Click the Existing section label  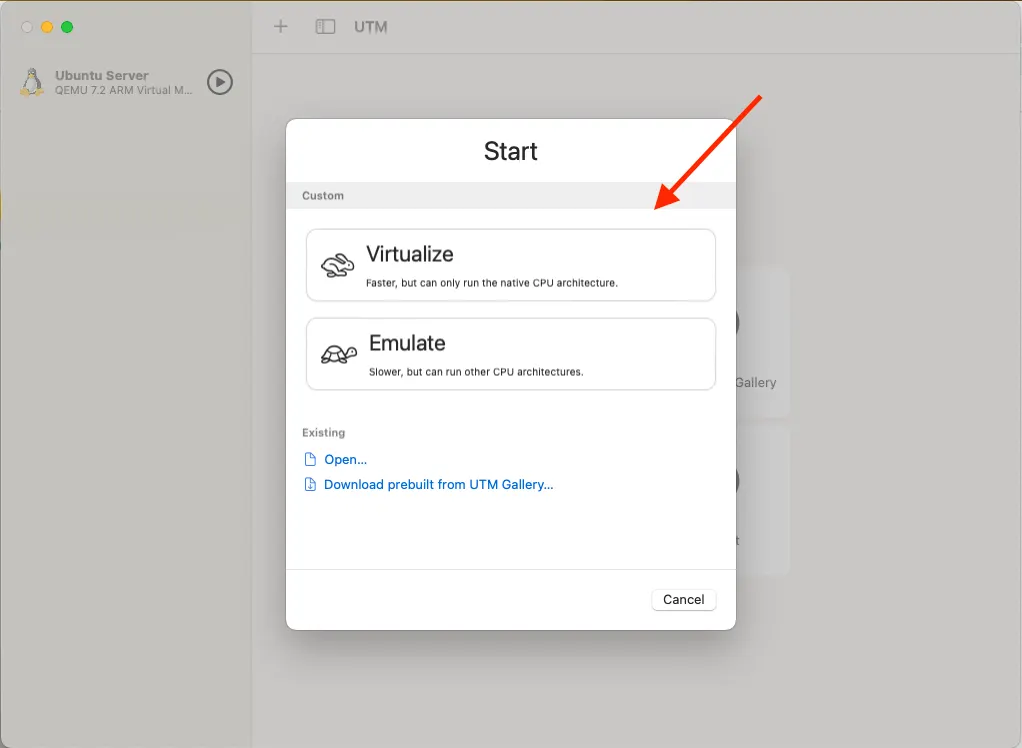click(x=322, y=432)
